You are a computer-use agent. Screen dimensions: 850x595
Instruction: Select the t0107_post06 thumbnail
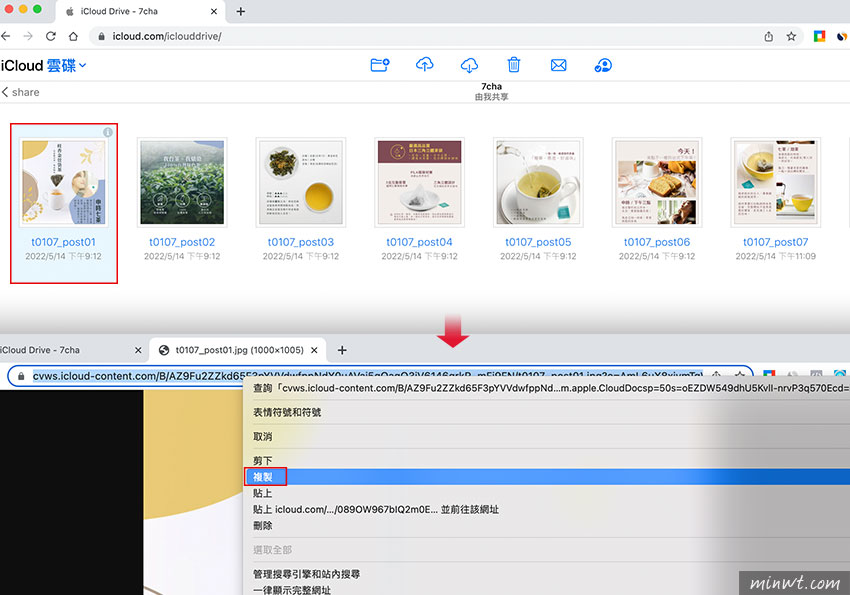coord(657,182)
